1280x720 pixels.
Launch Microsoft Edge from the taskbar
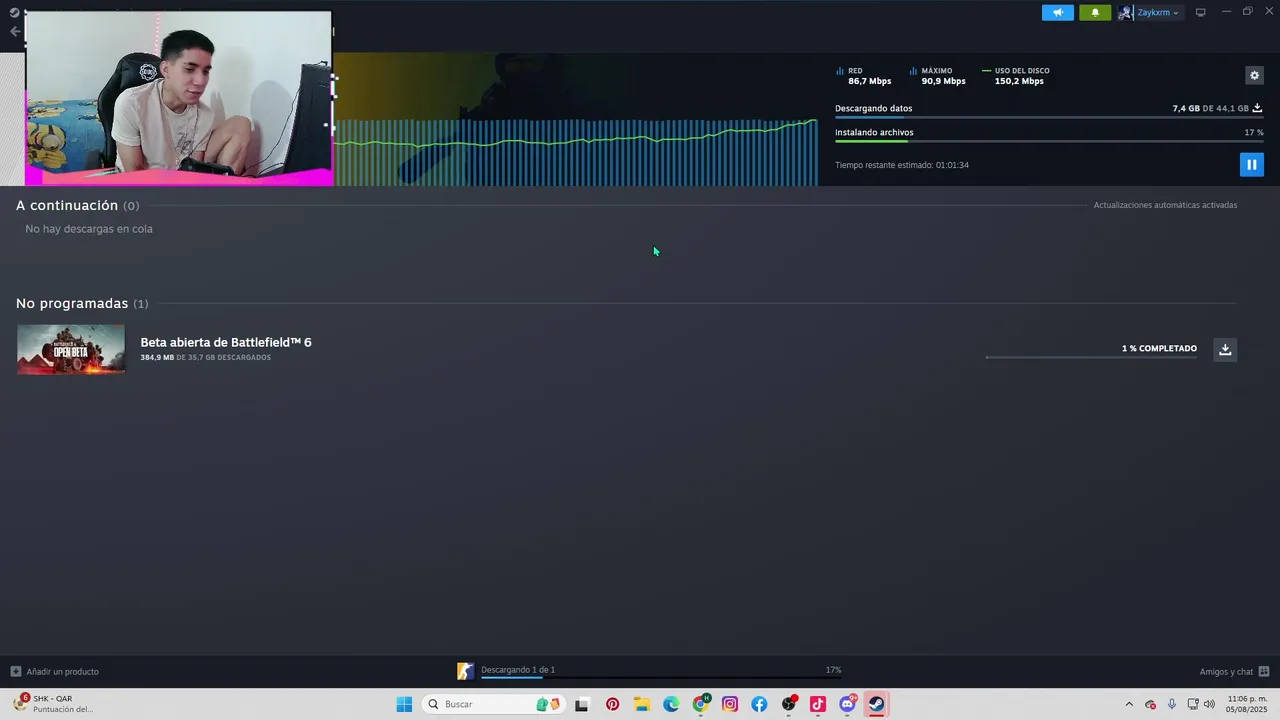click(671, 704)
